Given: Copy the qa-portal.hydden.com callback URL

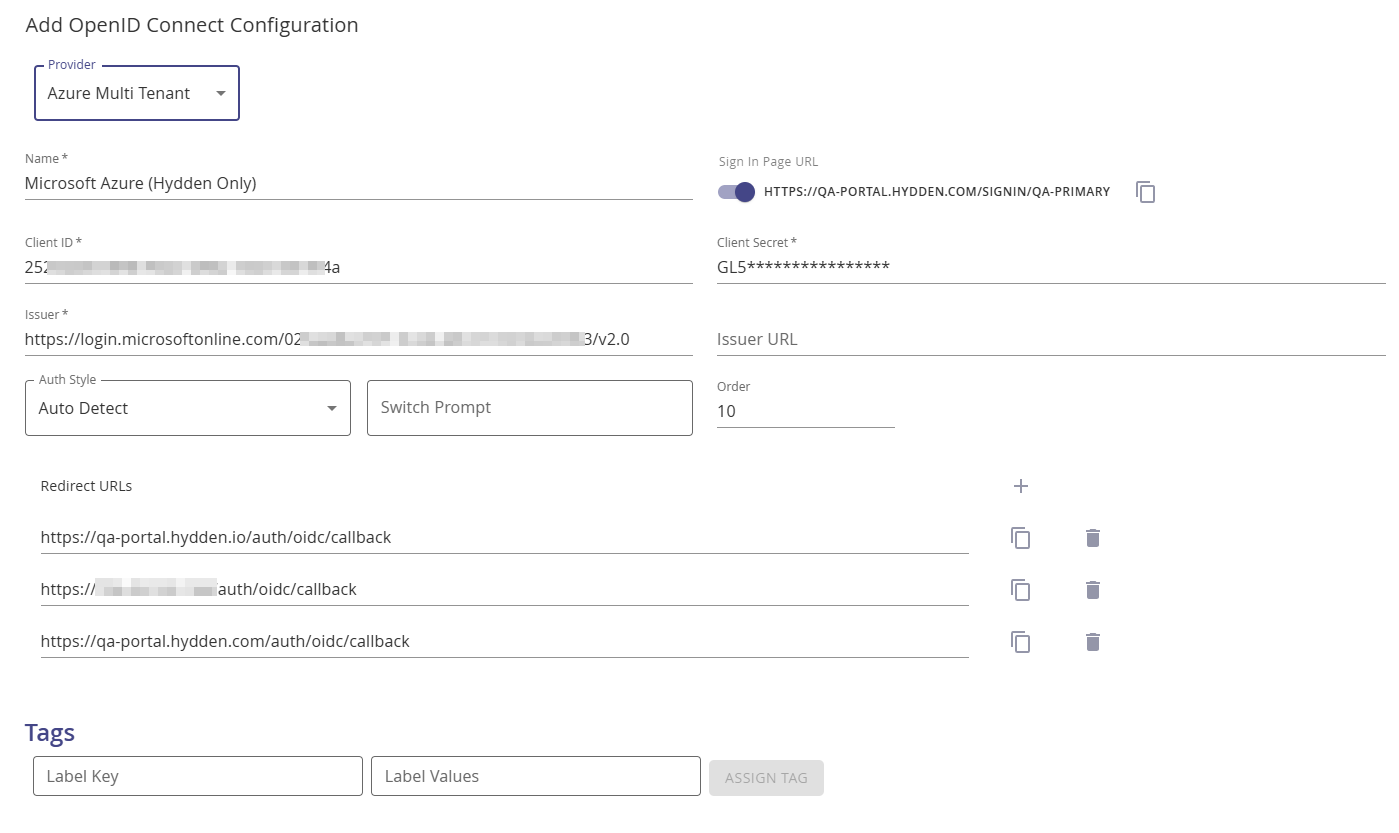Looking at the screenshot, I should (1020, 641).
